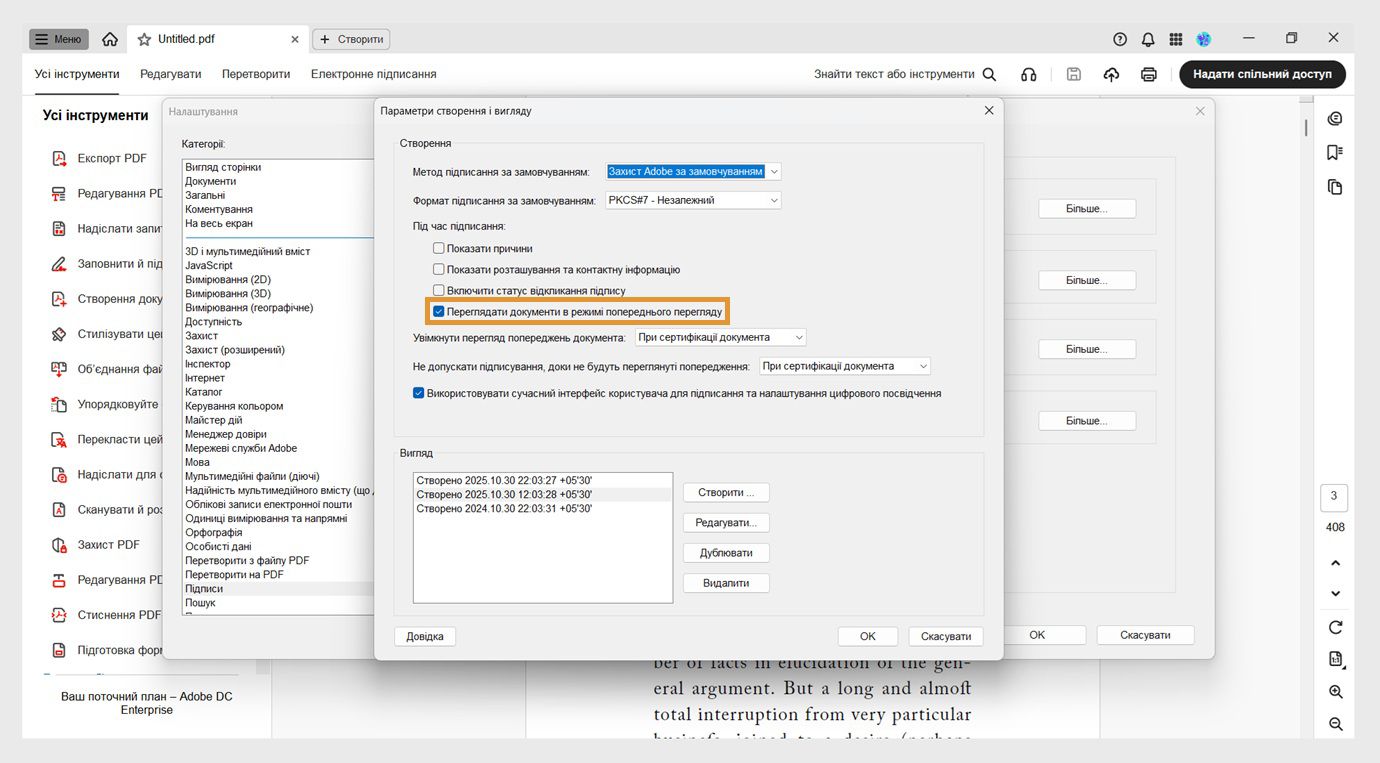Expand the Не допускати підписування dropdown

(845, 366)
